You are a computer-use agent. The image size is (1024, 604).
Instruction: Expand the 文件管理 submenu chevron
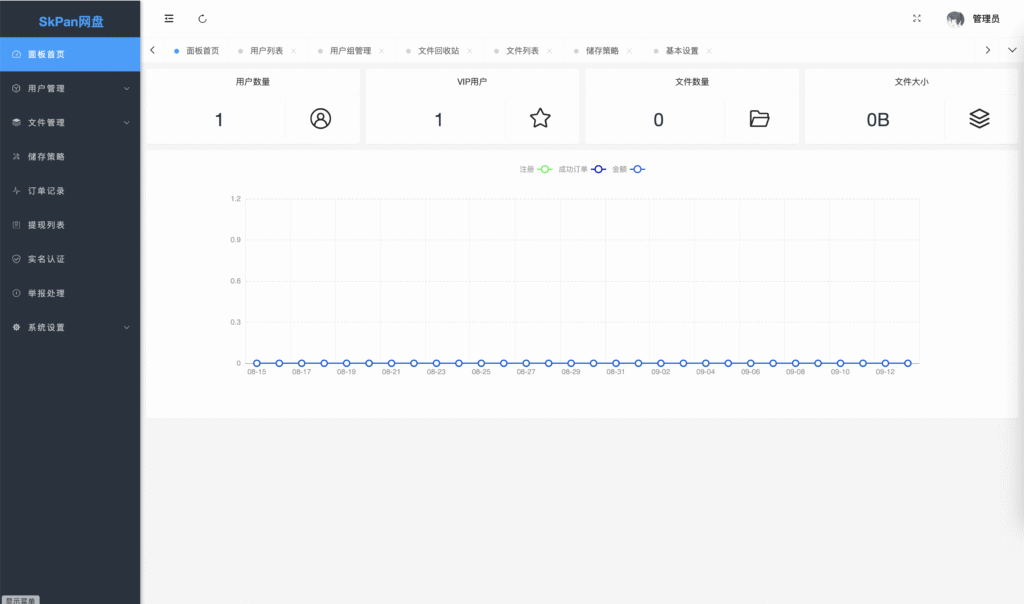point(127,123)
